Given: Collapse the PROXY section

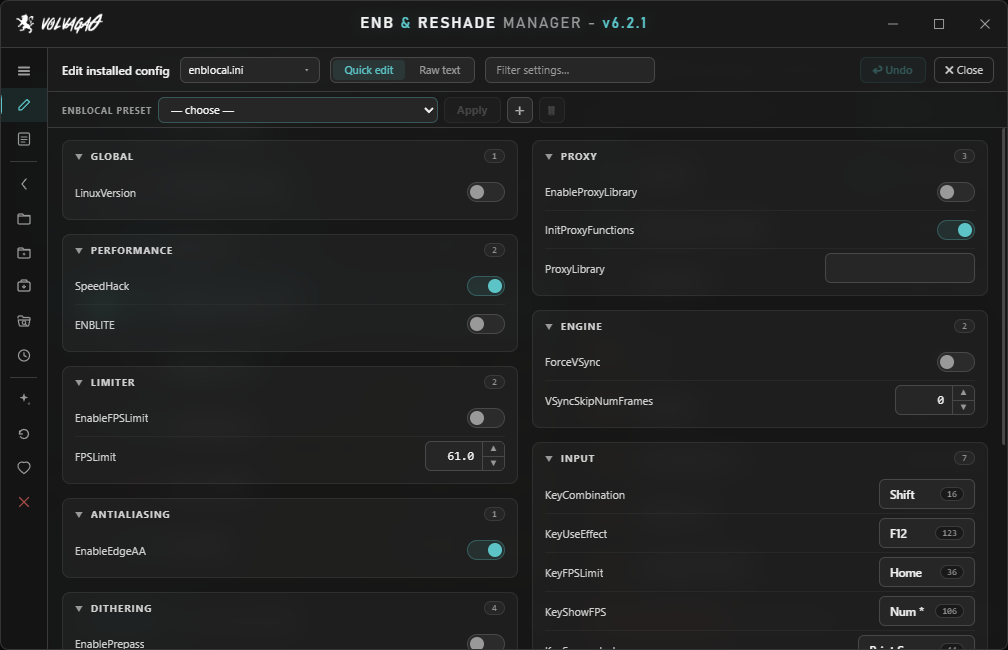Looking at the screenshot, I should (x=549, y=157).
